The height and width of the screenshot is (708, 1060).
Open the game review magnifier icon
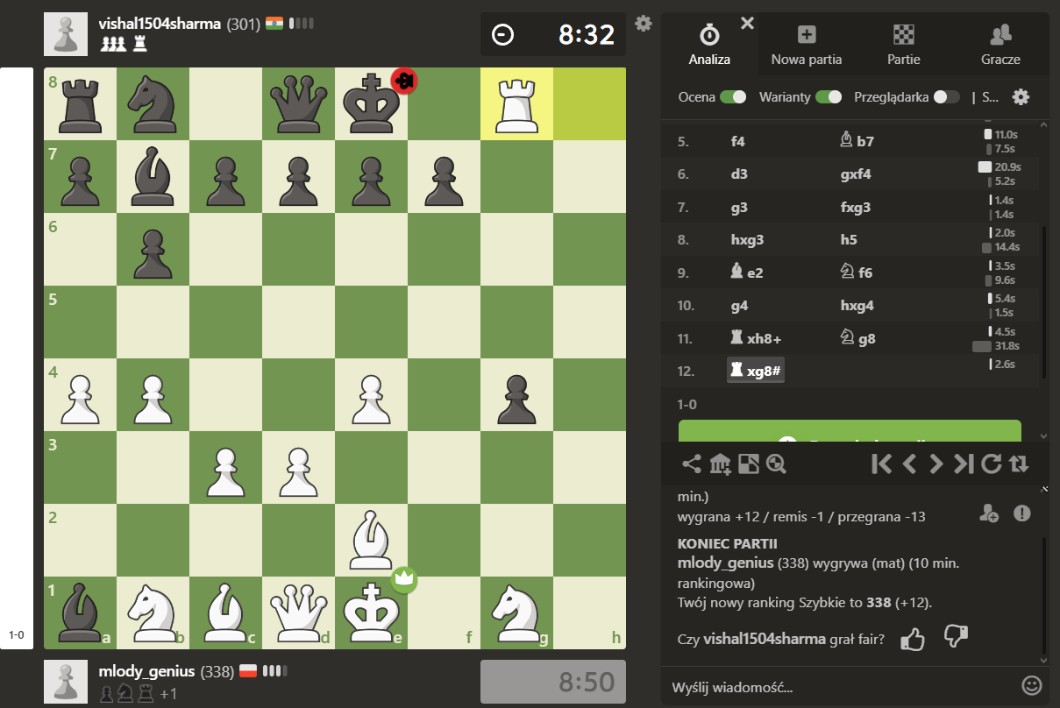coord(776,464)
